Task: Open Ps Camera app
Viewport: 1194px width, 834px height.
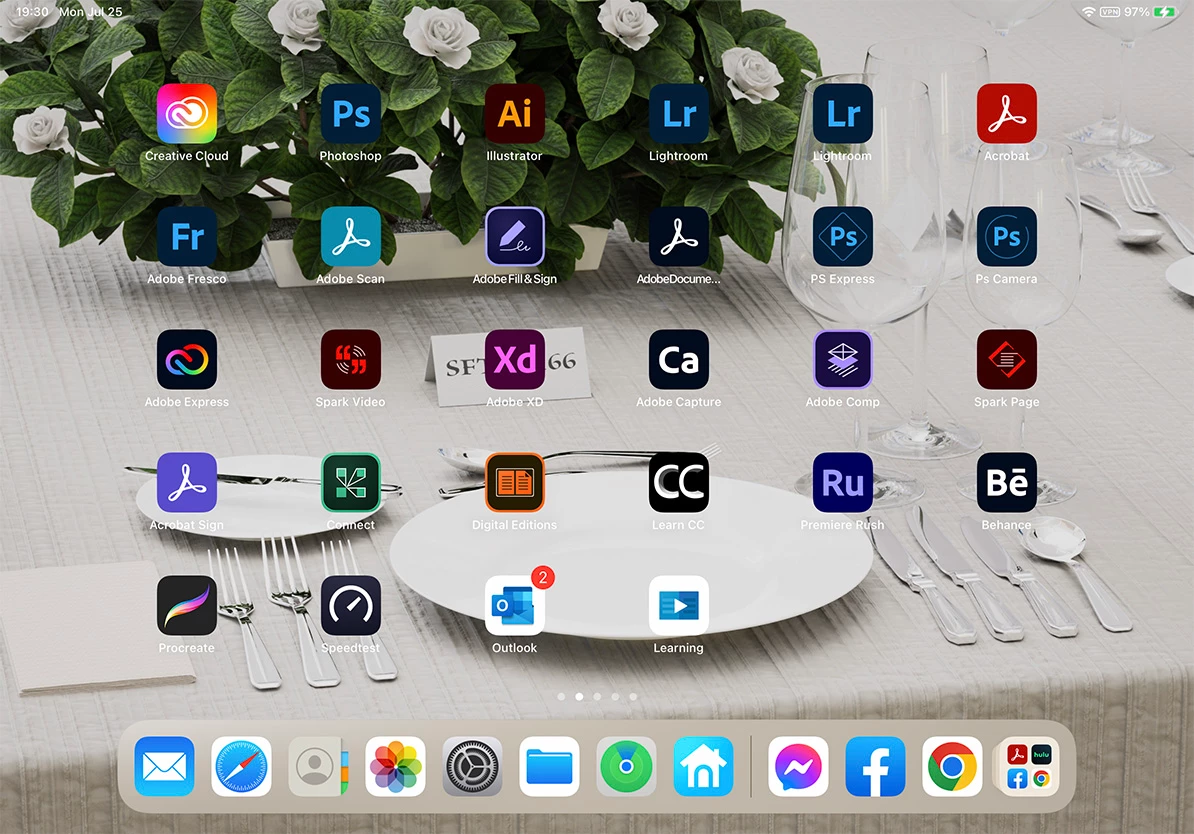Action: [x=1007, y=237]
